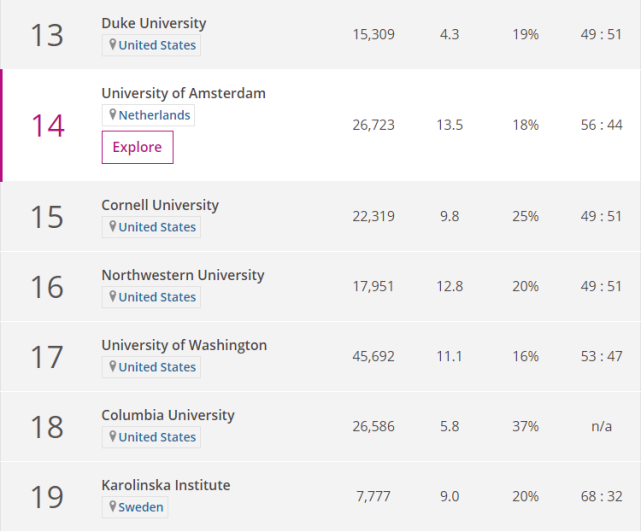Click the pin icon under Cornell University

coord(113,227)
